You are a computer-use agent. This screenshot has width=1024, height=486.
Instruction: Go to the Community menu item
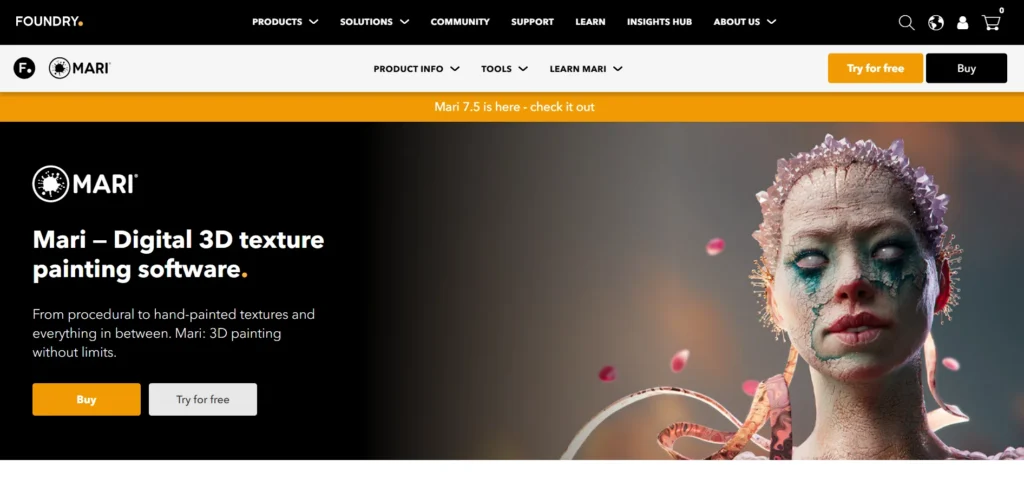[460, 22]
